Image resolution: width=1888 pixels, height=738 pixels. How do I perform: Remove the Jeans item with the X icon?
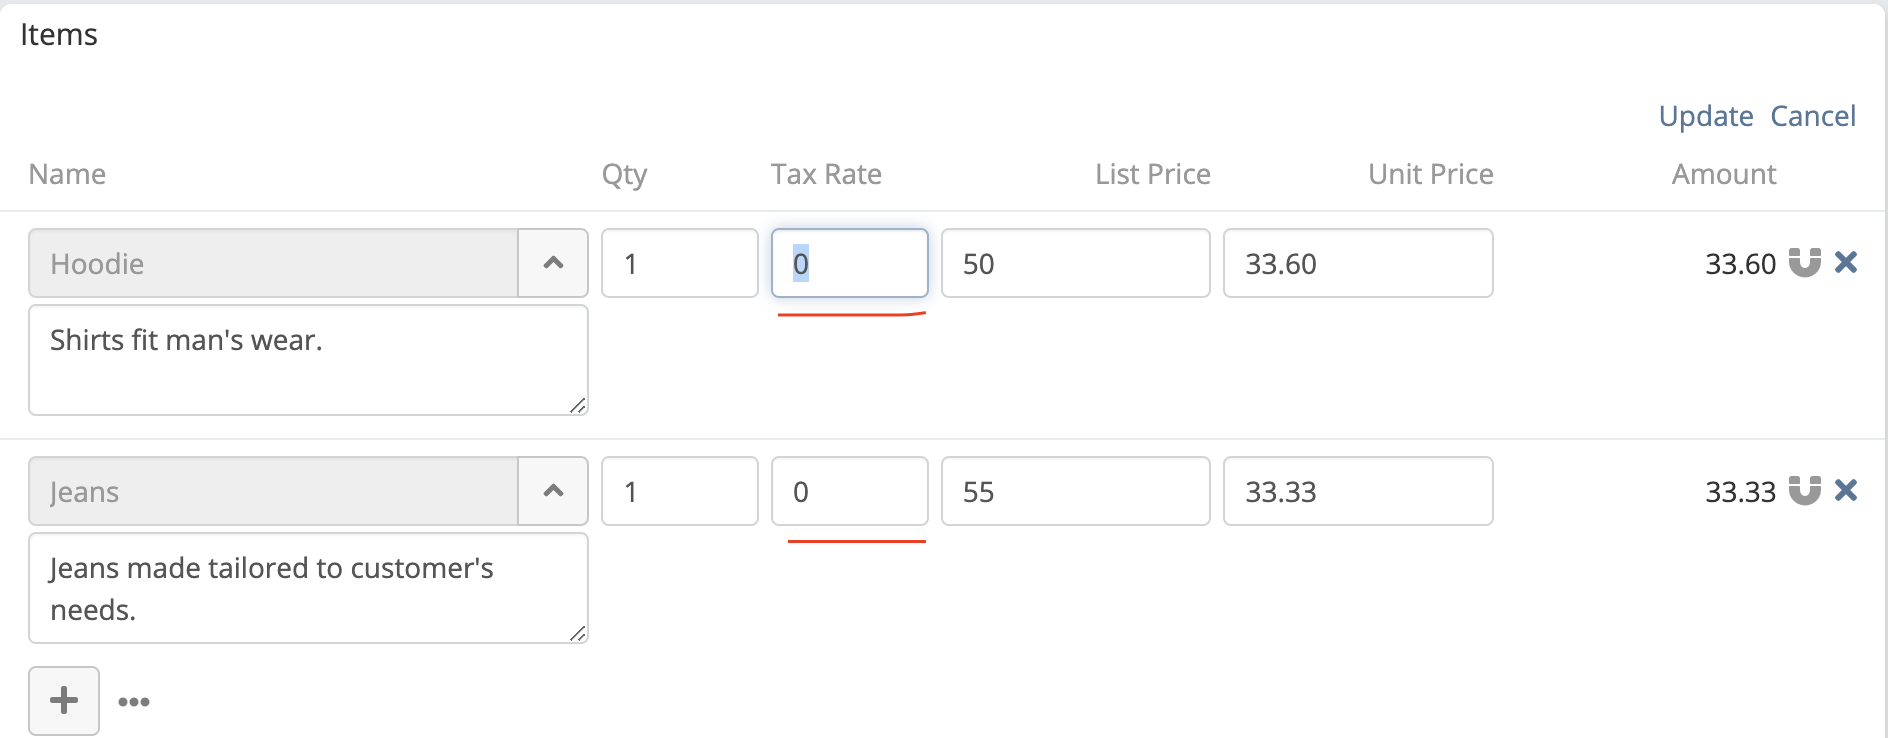1846,491
